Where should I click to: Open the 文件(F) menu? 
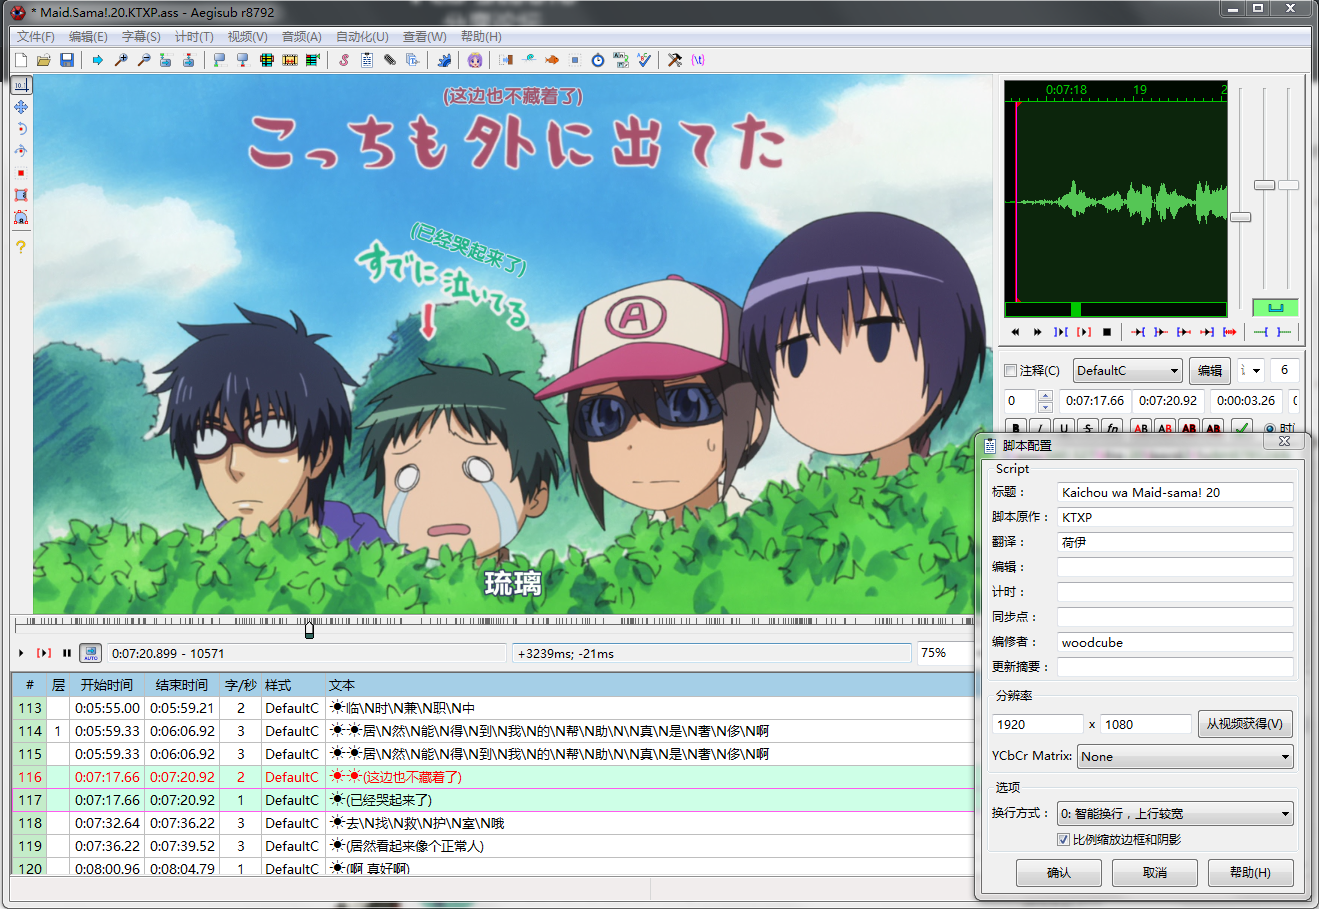(36, 37)
